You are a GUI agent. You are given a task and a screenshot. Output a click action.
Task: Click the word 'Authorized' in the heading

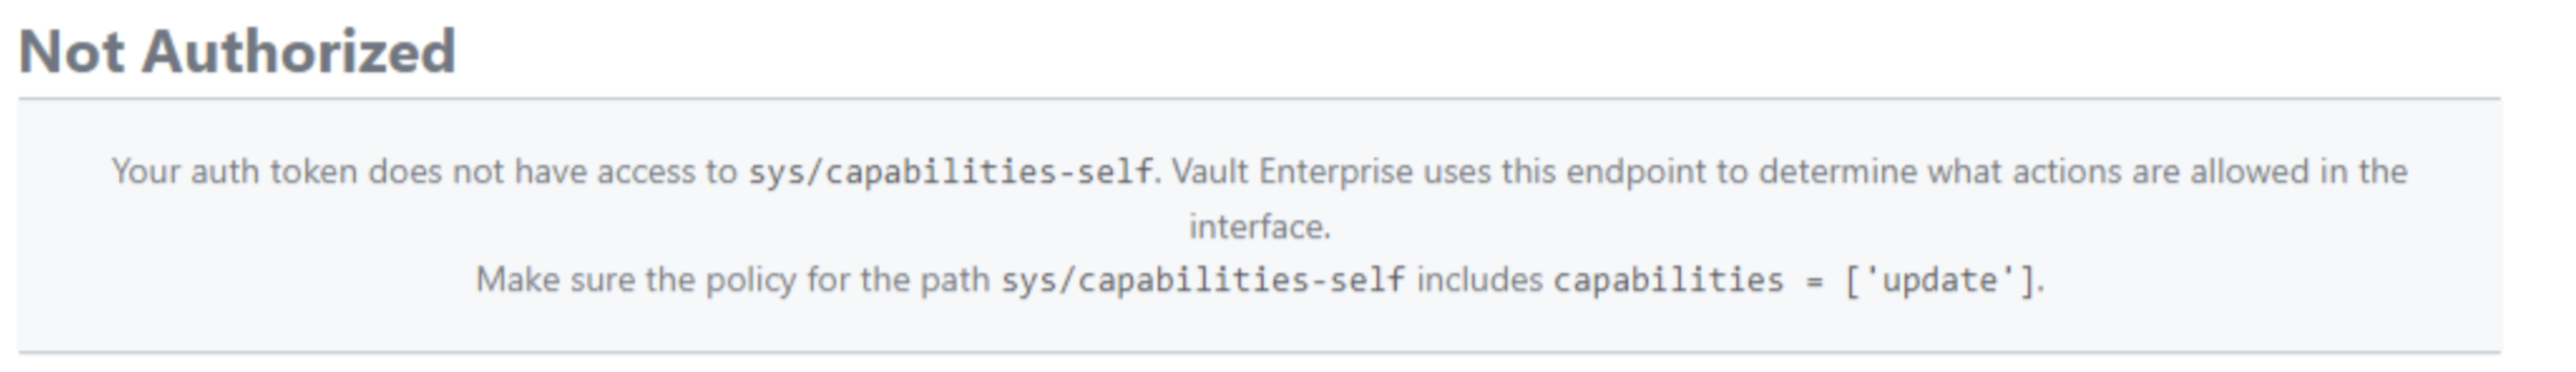(299, 52)
